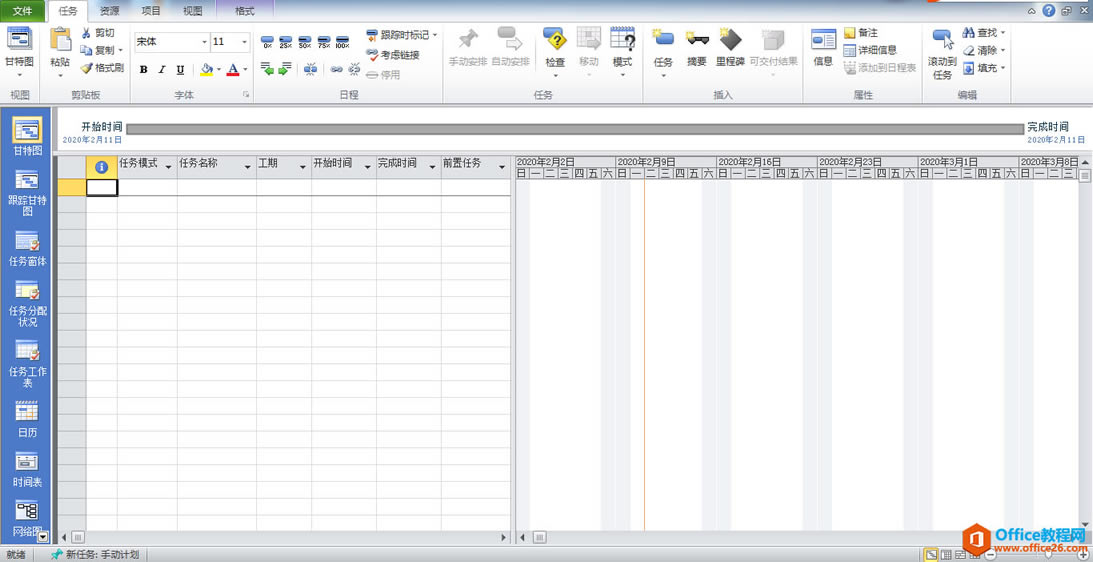Click the 100% complete progress icon

coord(343,42)
